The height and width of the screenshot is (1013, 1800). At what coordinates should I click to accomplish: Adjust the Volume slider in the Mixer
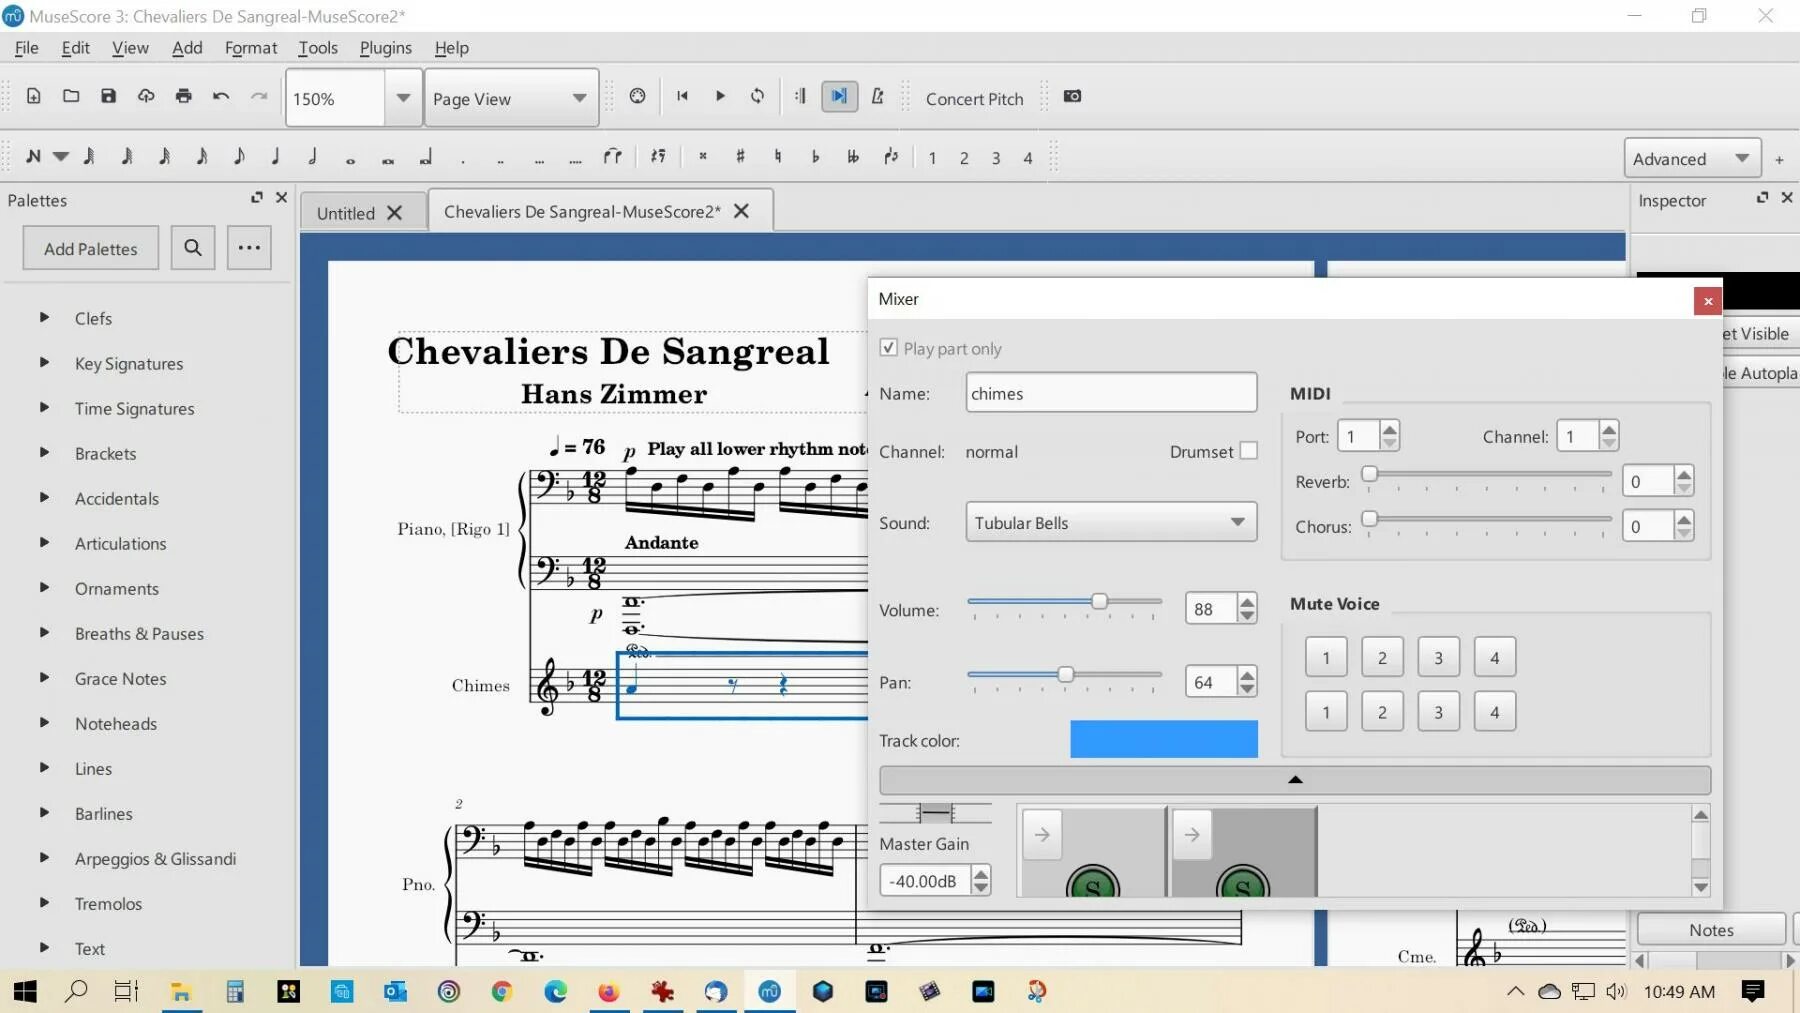click(x=1099, y=601)
